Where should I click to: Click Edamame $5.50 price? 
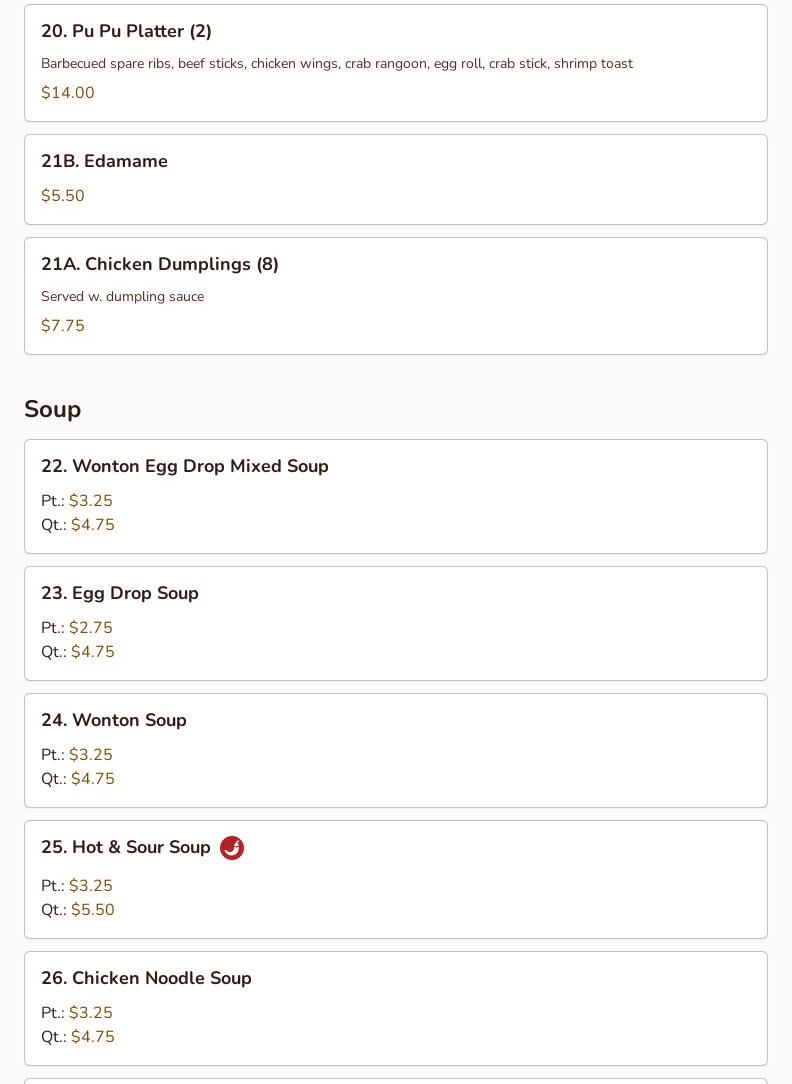[x=62, y=196]
